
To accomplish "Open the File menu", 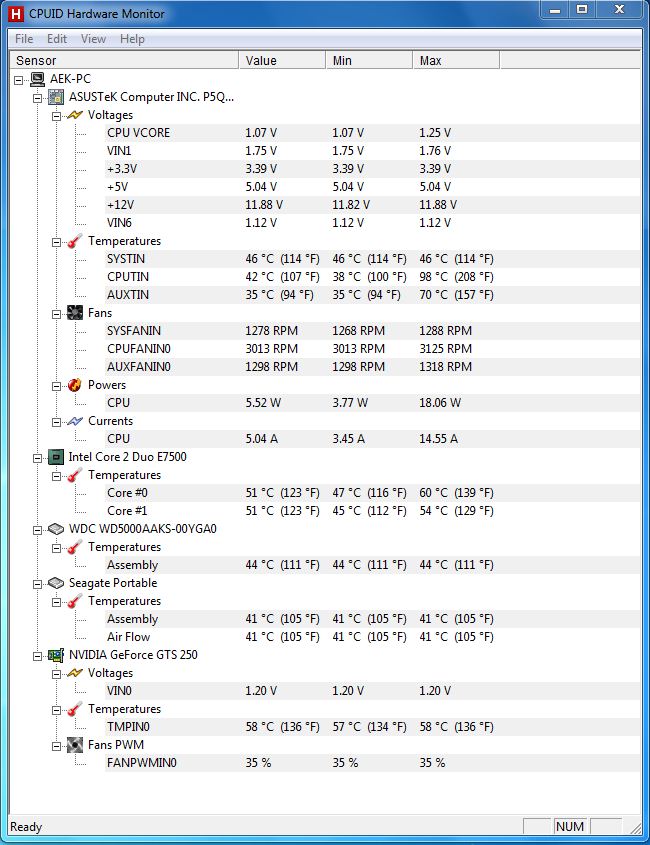I will pyautogui.click(x=24, y=39).
